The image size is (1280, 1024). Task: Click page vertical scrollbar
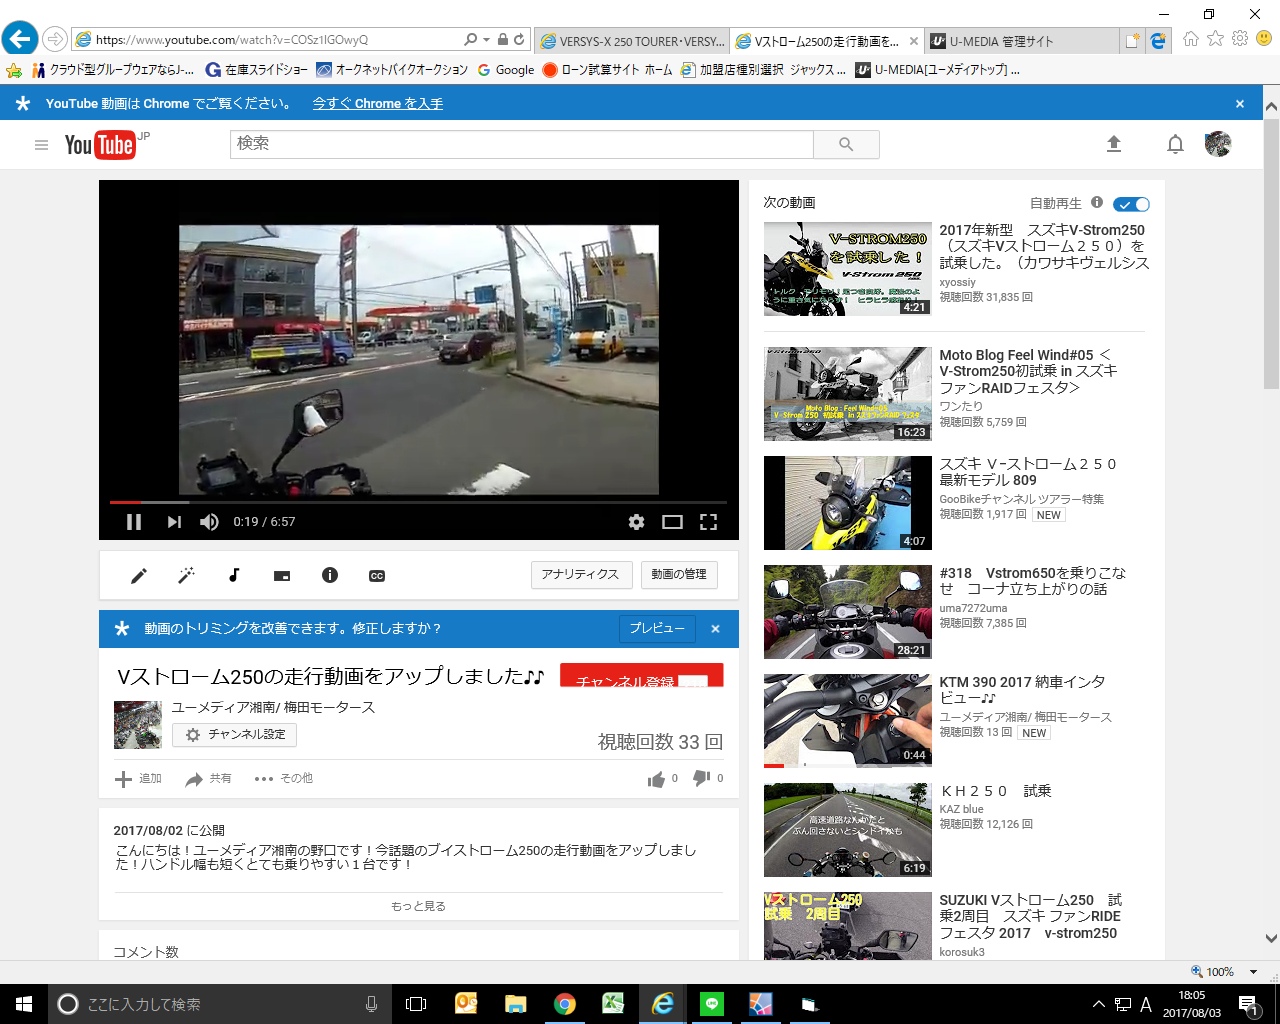[x=1271, y=255]
